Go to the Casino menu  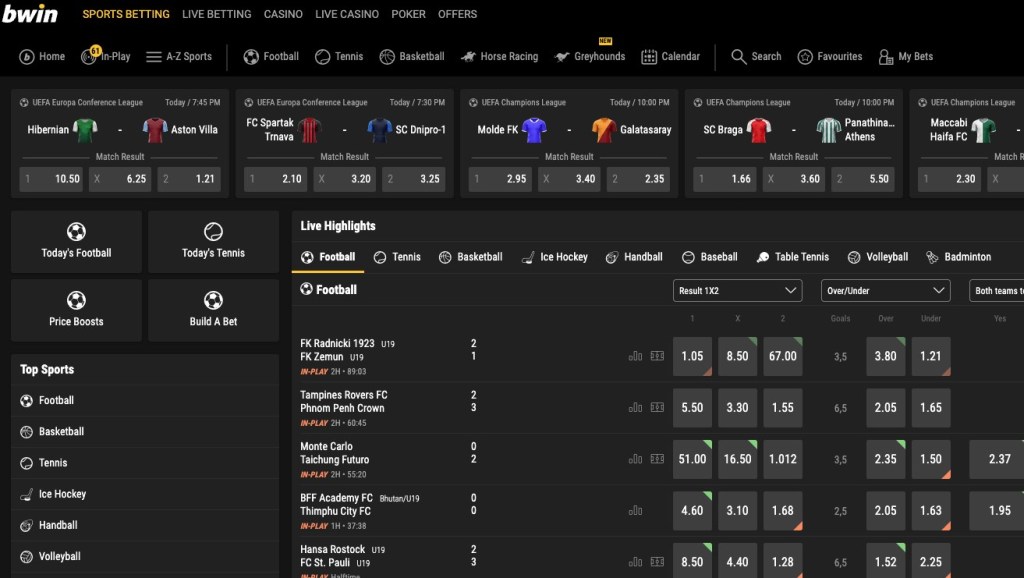pos(283,14)
